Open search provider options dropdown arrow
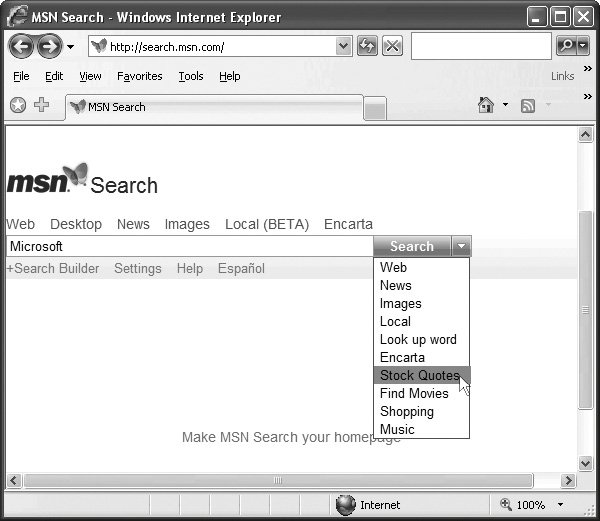Screen dimensions: 600x521 (x=583, y=46)
